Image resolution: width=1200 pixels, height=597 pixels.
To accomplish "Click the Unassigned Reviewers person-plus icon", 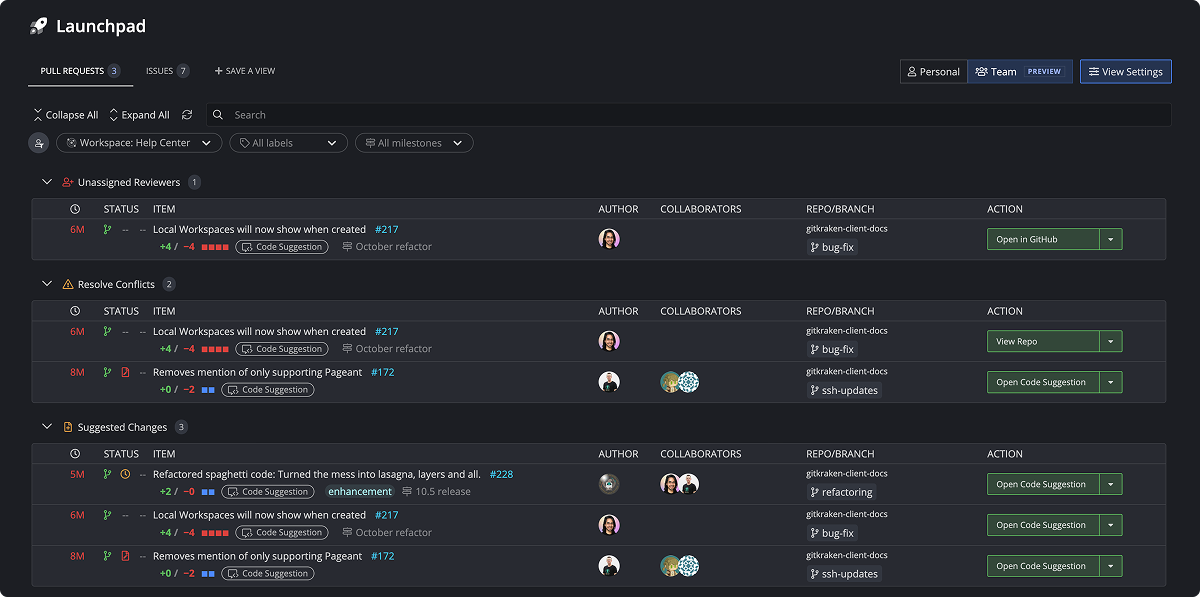I will (x=68, y=182).
